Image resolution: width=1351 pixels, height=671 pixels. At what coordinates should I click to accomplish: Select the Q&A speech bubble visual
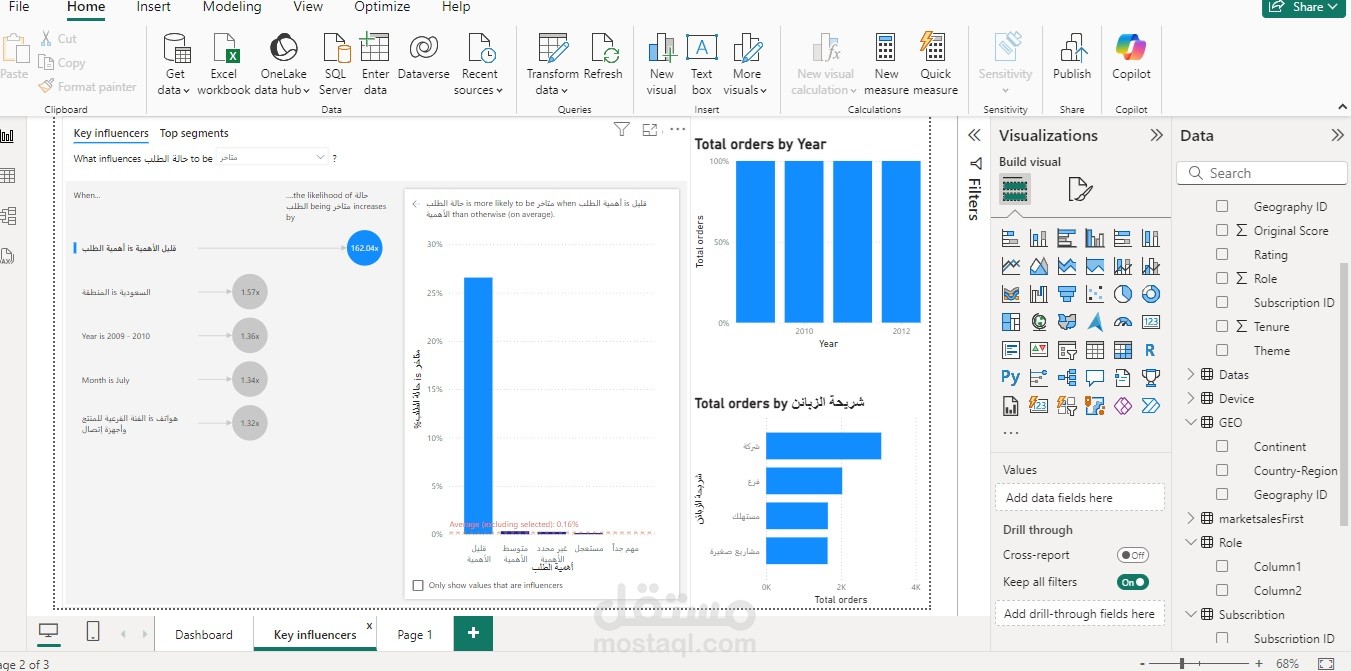(1094, 378)
